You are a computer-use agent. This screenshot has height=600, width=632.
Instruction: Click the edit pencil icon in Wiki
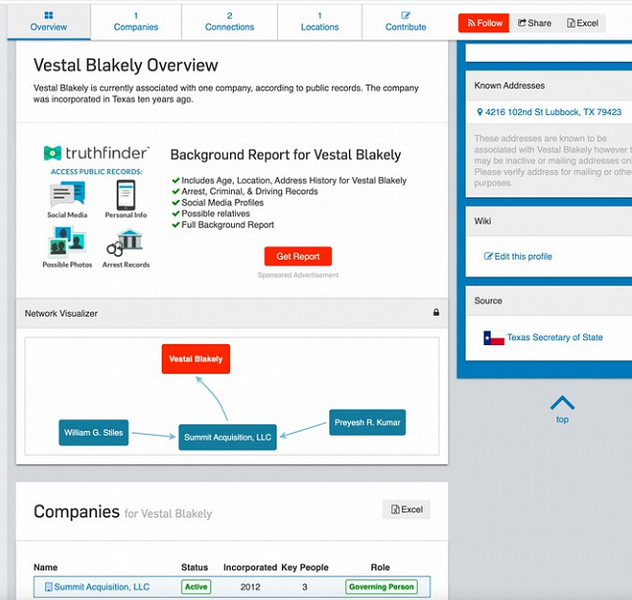[488, 256]
